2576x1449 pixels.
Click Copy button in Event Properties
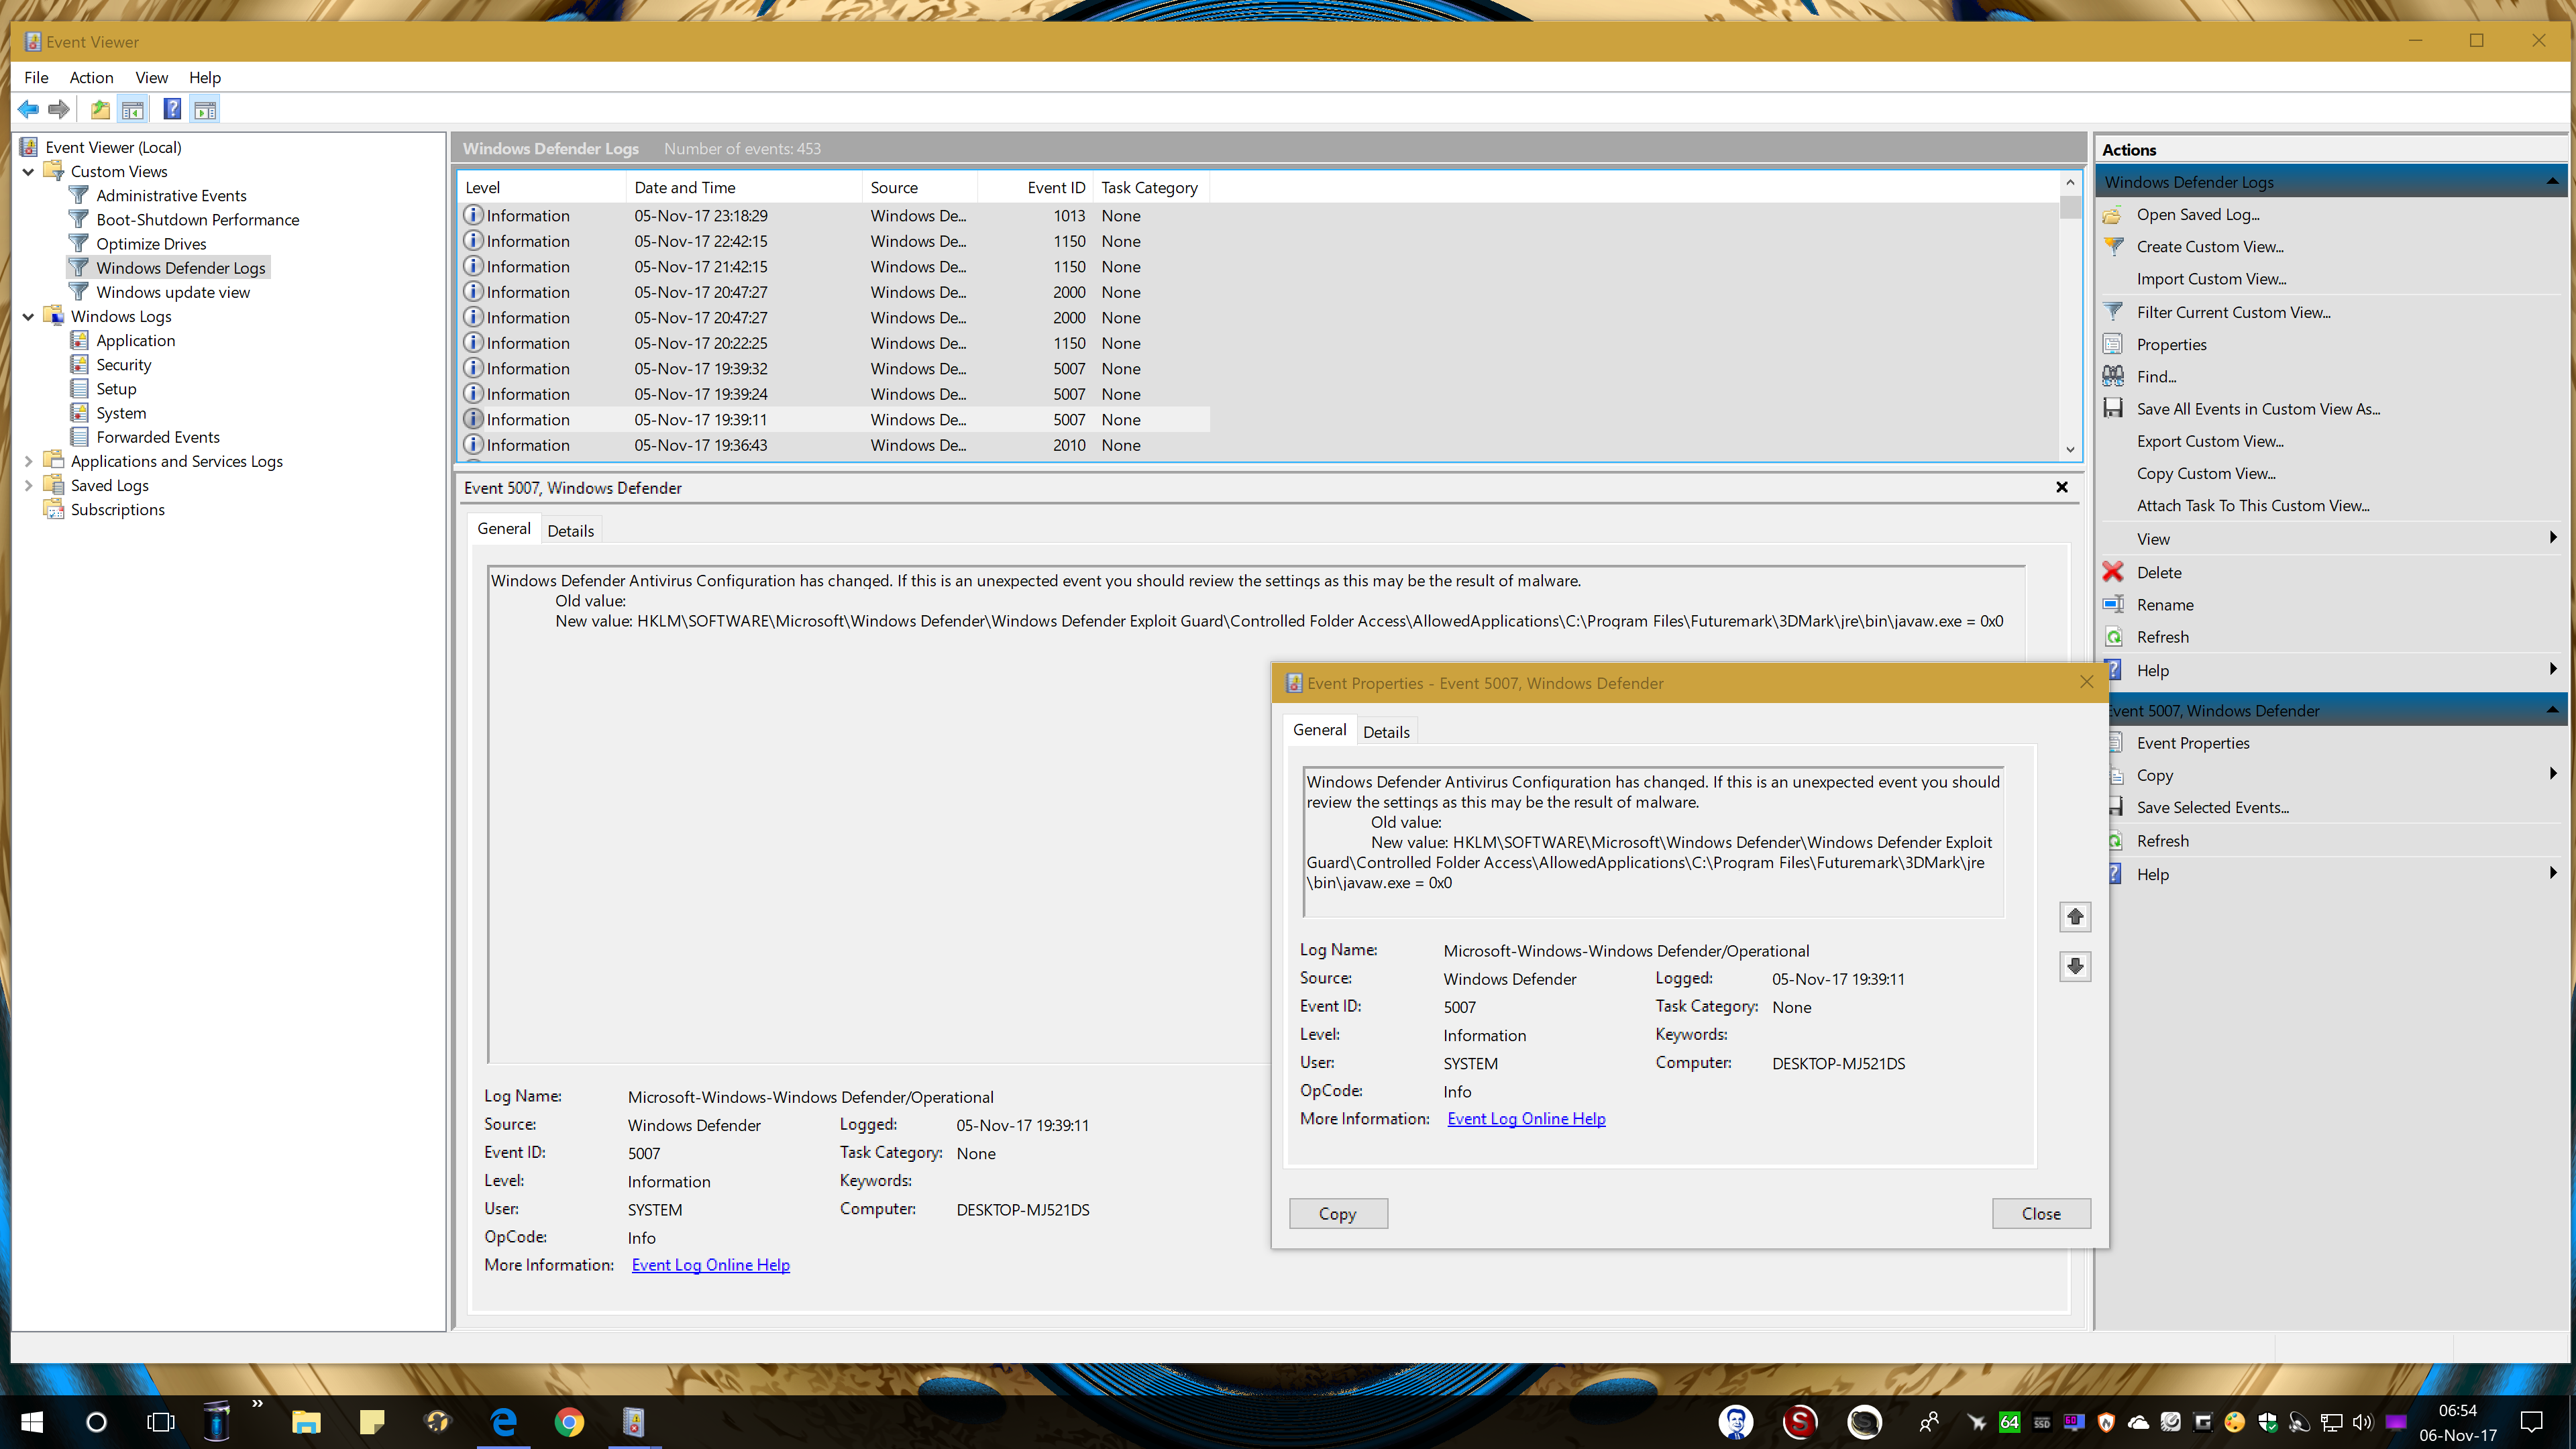[x=1338, y=1213]
